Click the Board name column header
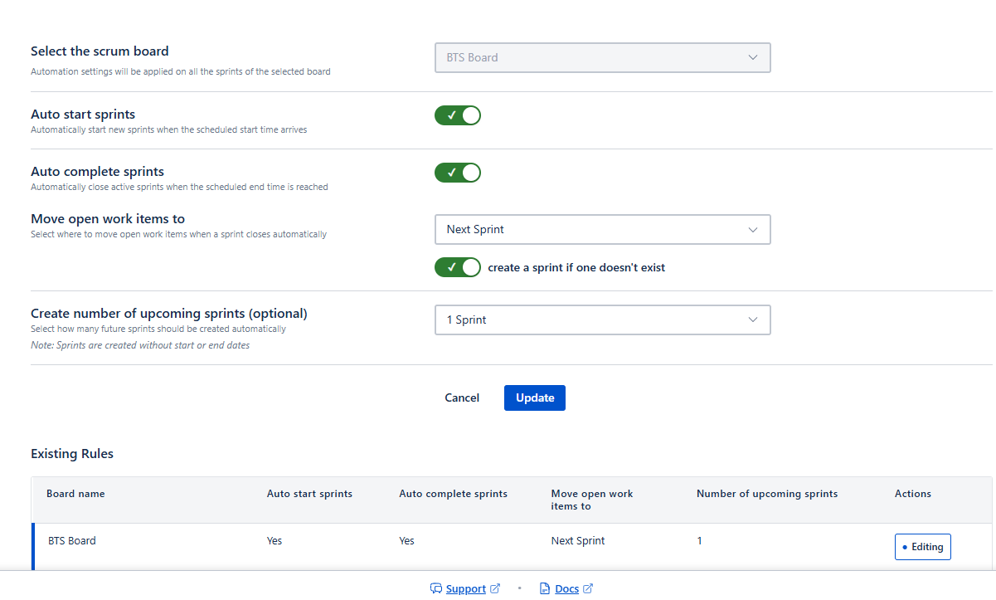This screenshot has width=996, height=600. point(75,494)
